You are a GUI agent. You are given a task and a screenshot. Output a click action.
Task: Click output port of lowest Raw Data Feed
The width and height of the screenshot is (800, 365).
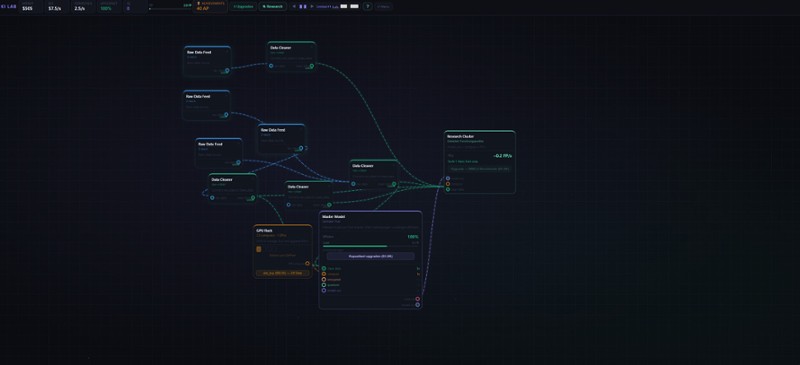(238, 163)
